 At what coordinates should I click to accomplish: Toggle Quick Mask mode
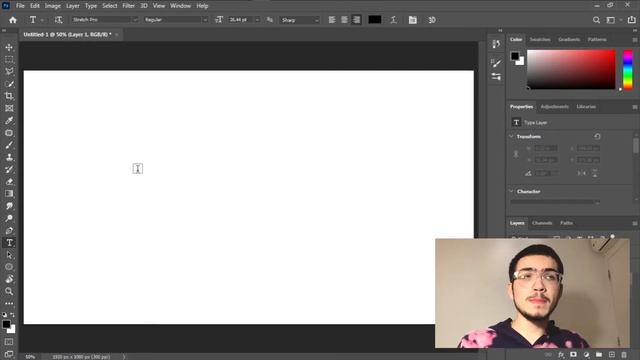click(9, 342)
